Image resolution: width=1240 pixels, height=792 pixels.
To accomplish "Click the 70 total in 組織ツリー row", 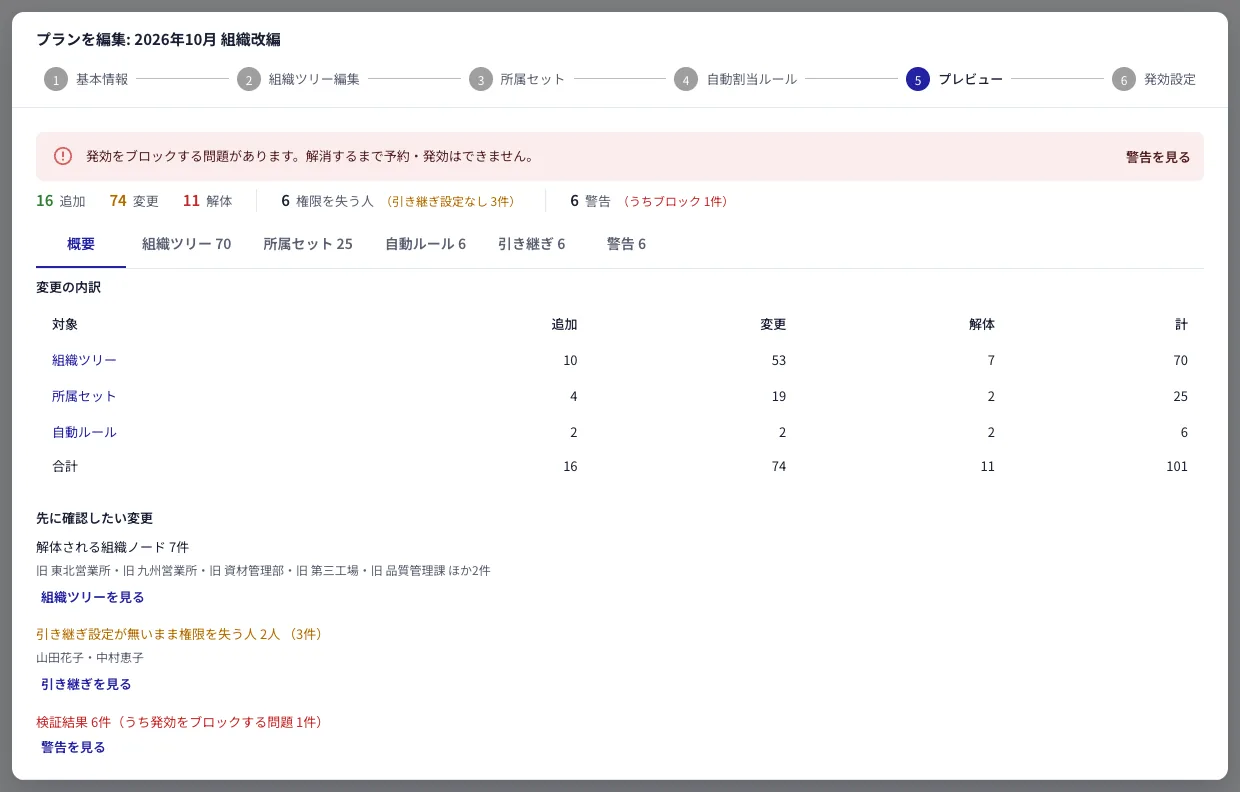I will [1180, 360].
